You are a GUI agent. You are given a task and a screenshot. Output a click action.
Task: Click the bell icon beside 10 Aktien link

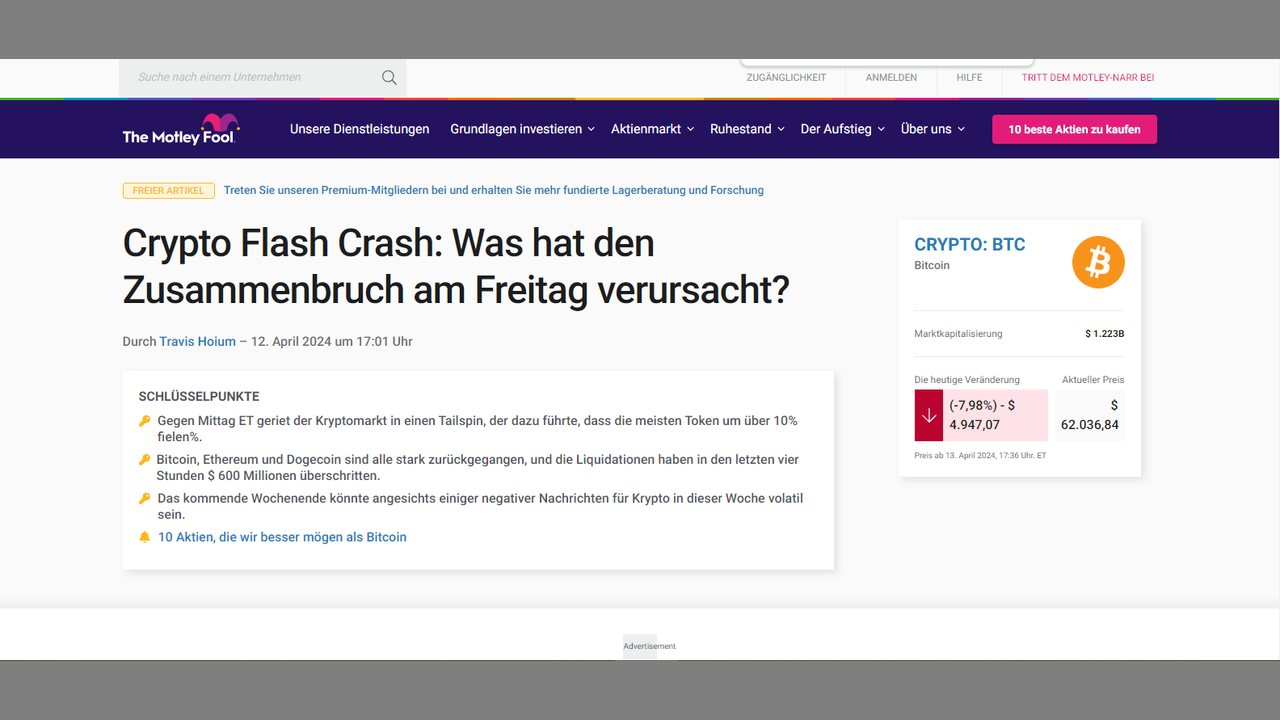[x=144, y=537]
